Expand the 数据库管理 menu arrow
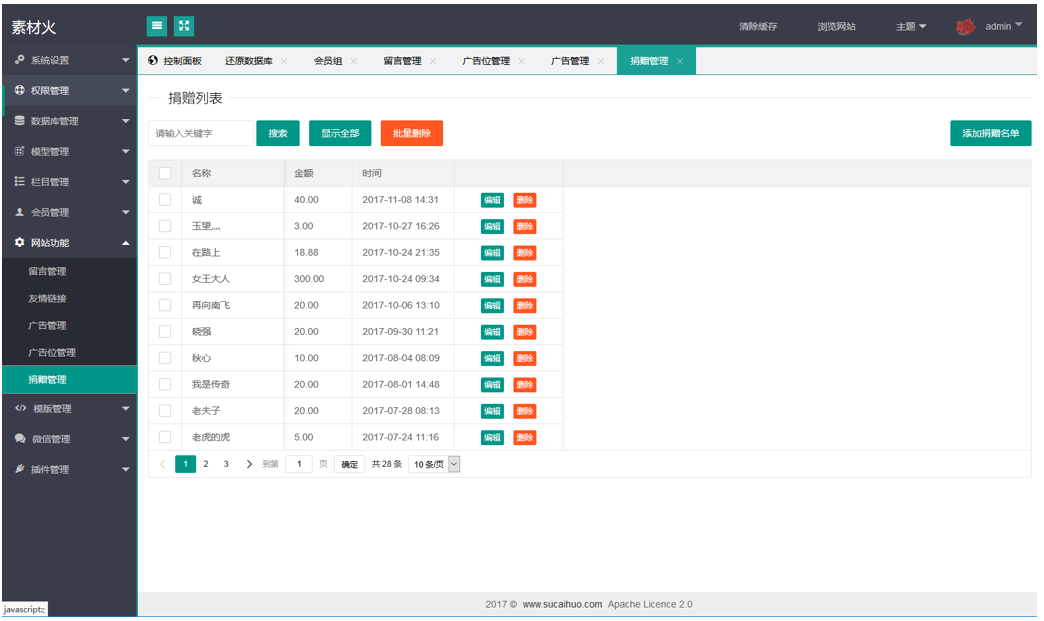The height and width of the screenshot is (621, 1044). click(126, 121)
